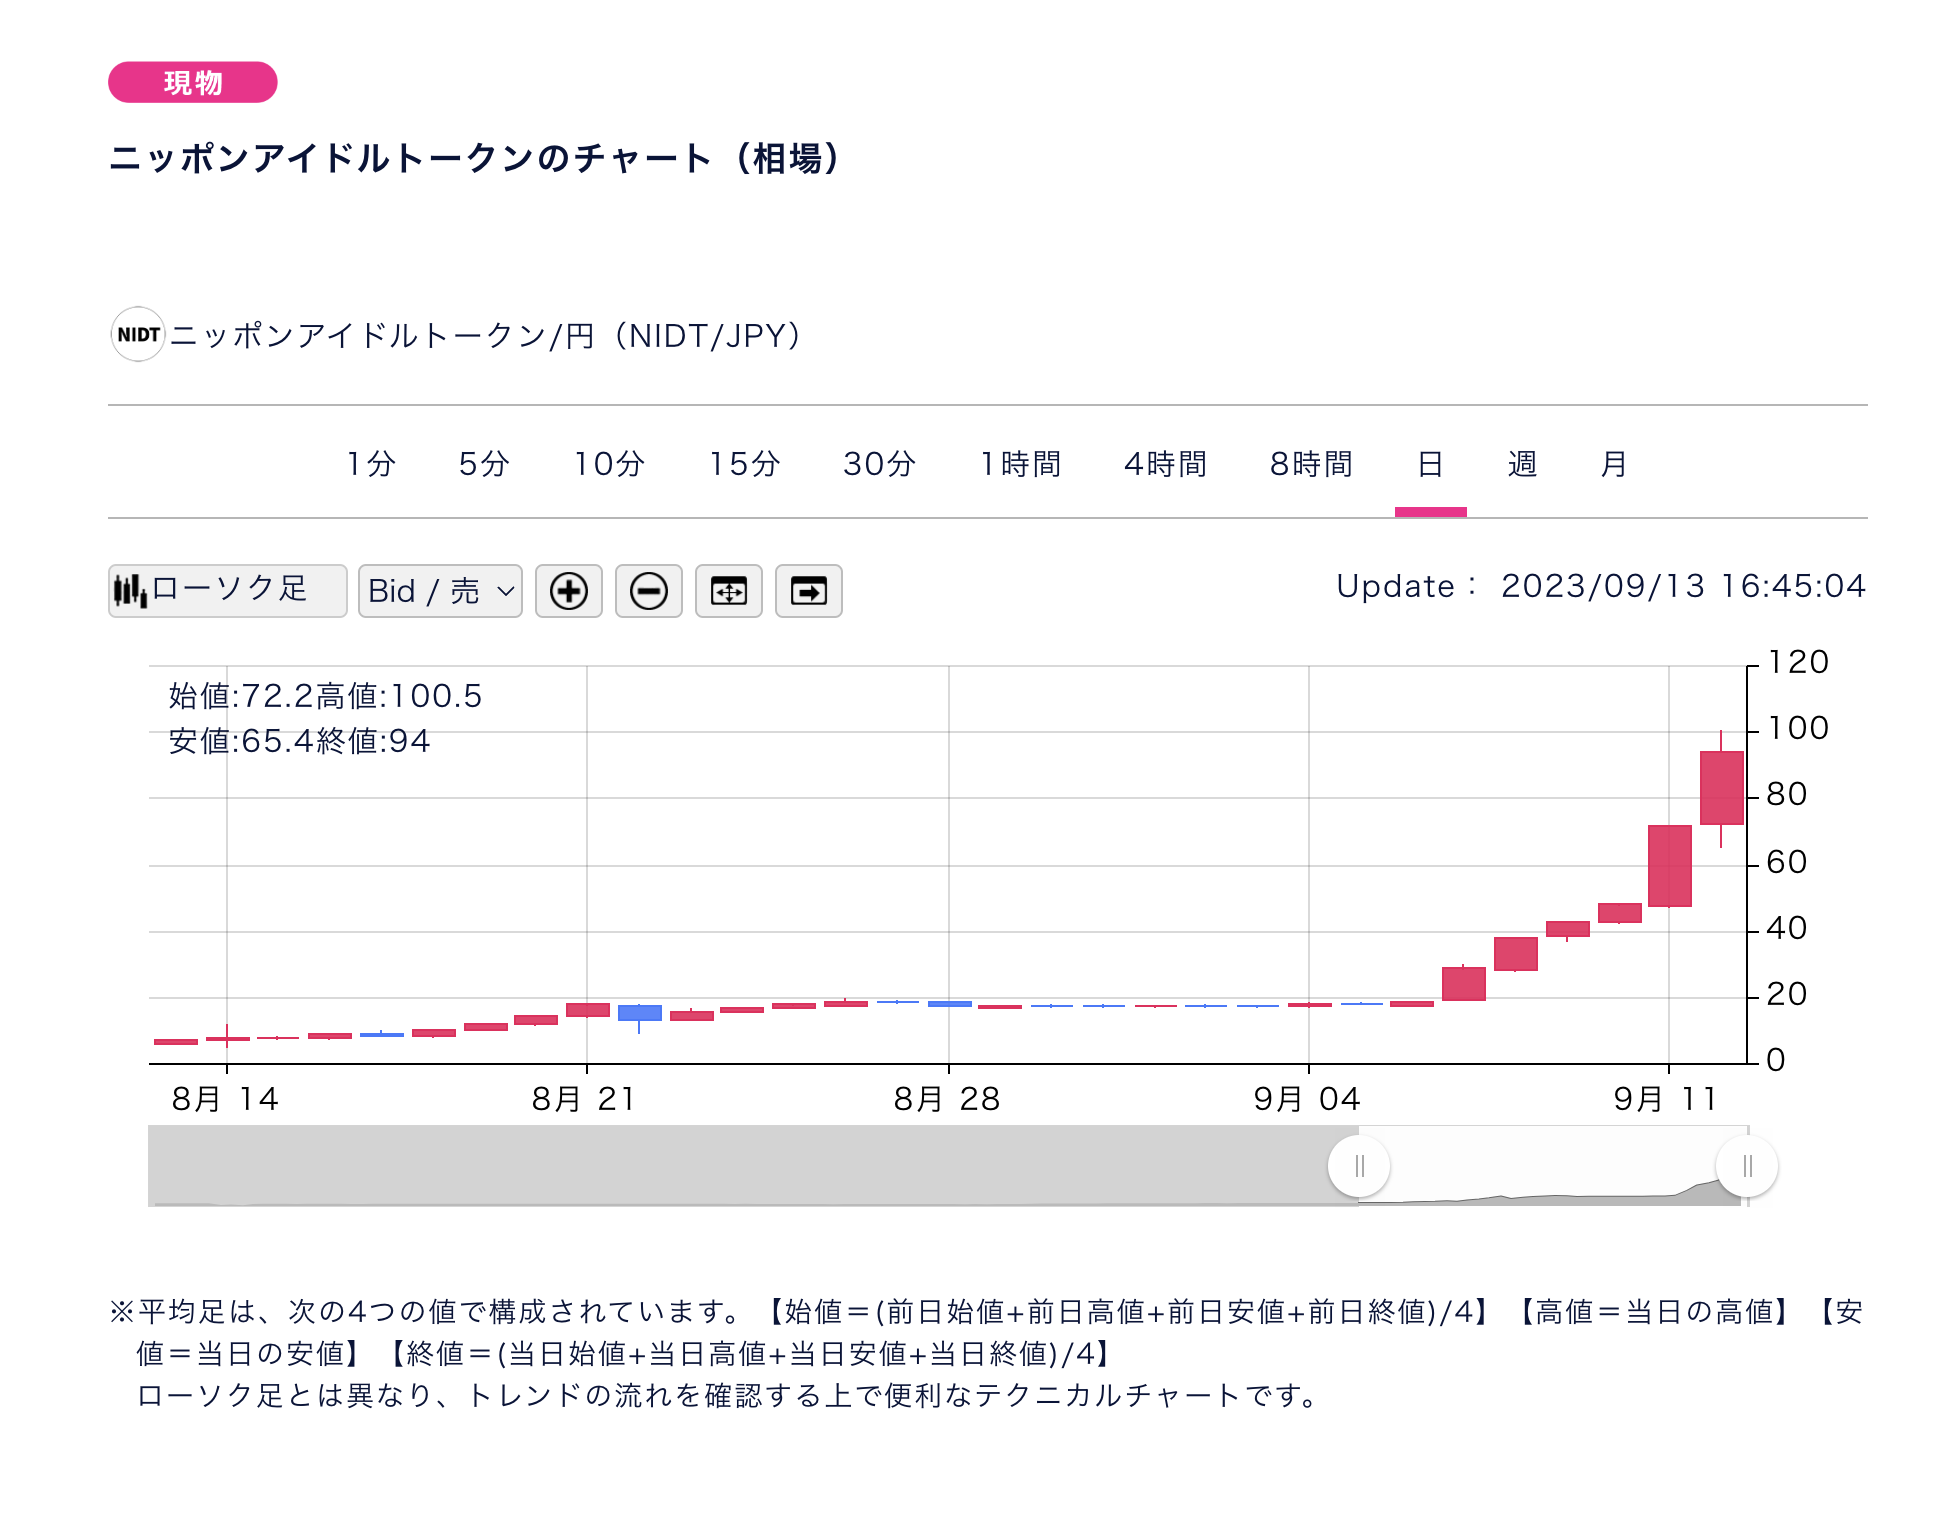The height and width of the screenshot is (1526, 1948).
Task: Switch to the 5分 timeframe tab
Action: 483,463
